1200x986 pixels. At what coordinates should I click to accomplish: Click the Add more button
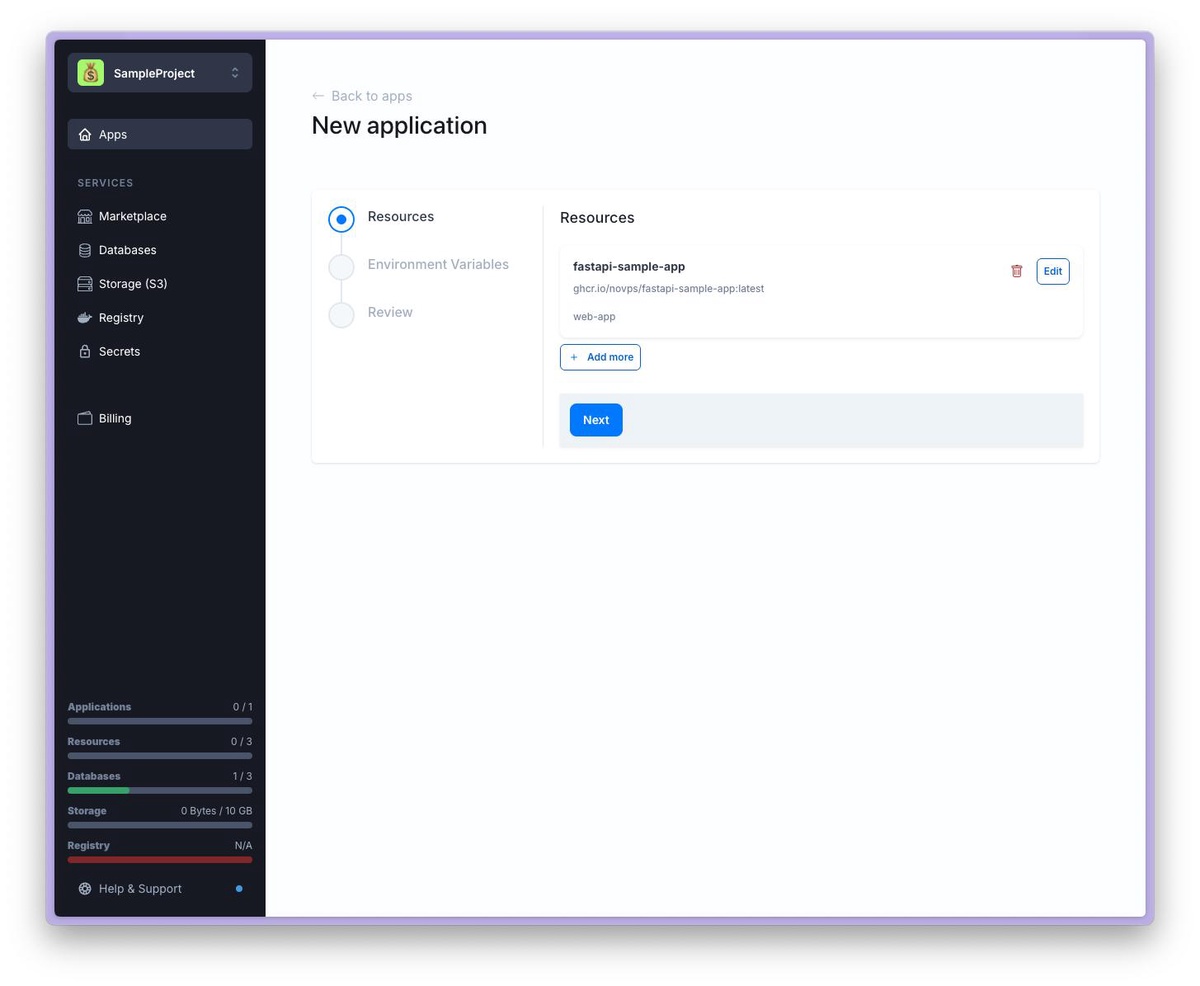[x=600, y=357]
